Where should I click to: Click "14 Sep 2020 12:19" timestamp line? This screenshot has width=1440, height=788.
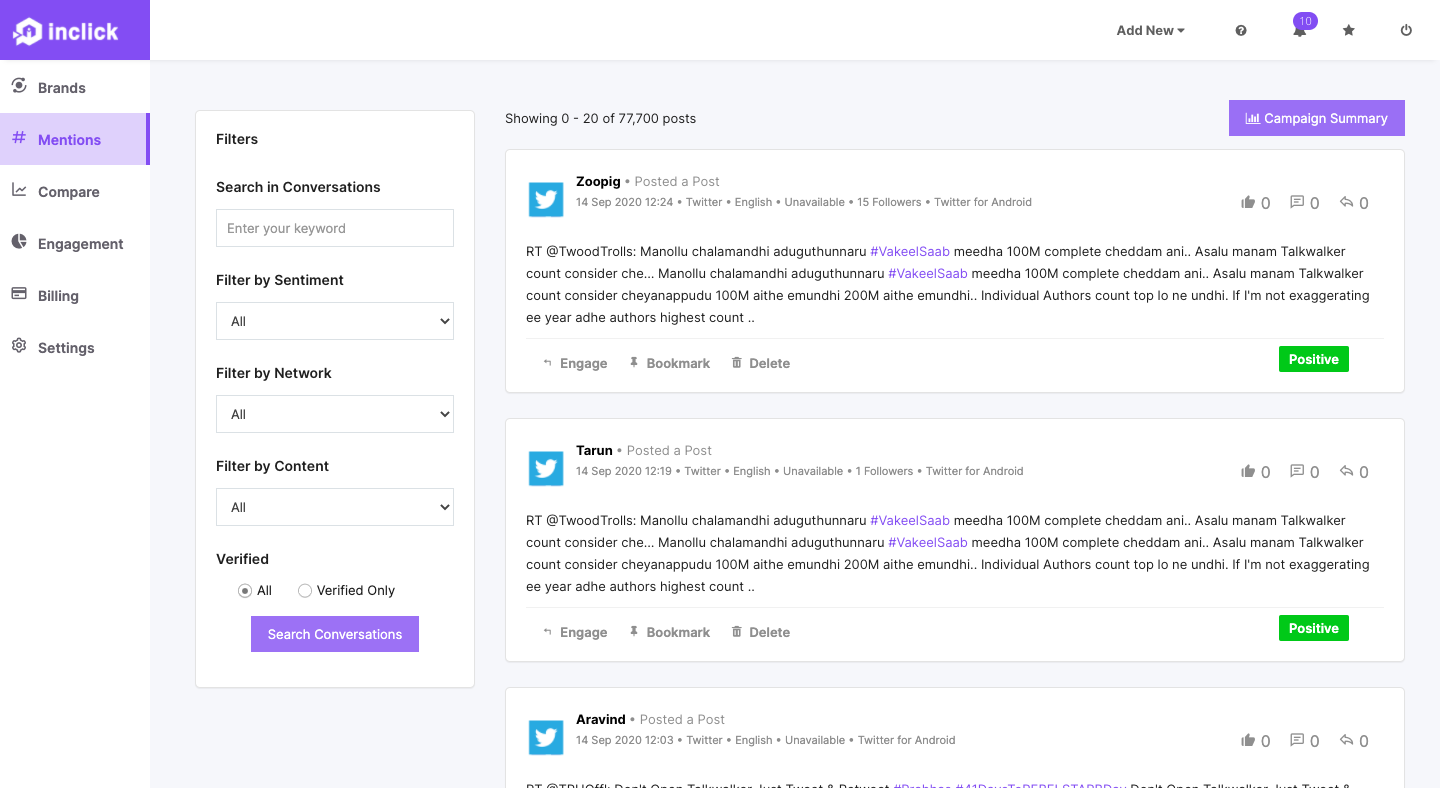coord(800,471)
